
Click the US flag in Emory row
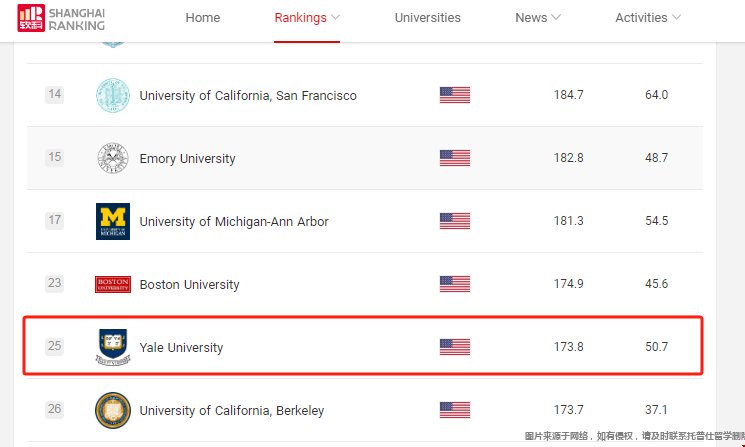click(455, 158)
